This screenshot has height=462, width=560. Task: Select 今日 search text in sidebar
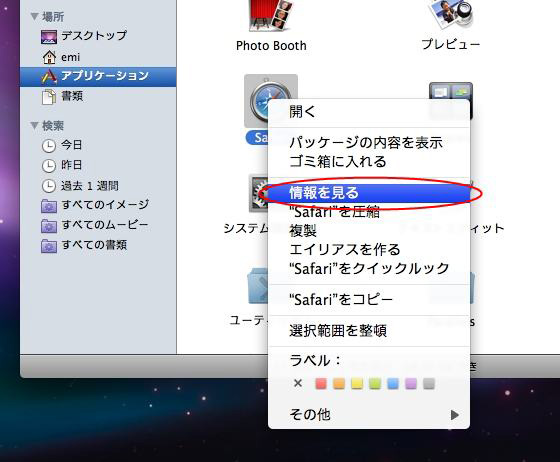point(72,145)
